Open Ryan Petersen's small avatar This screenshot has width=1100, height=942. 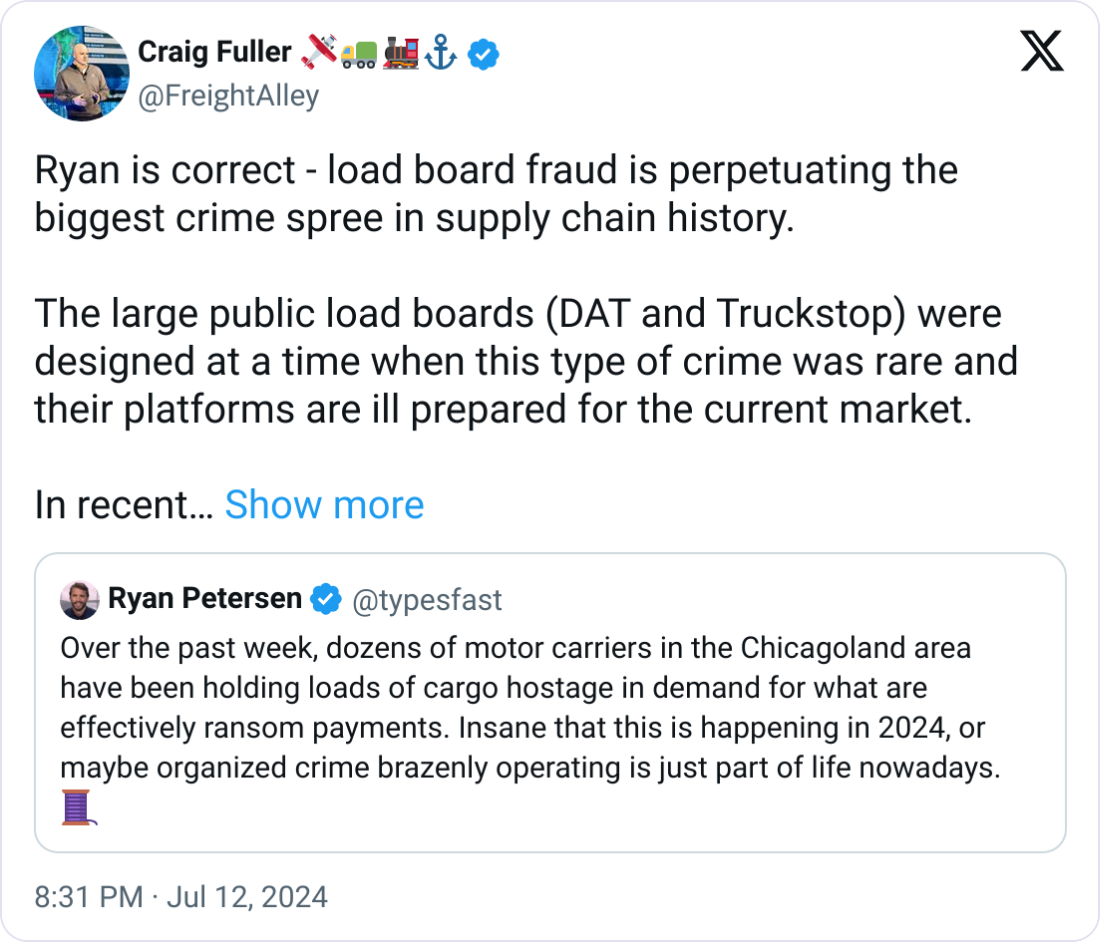click(80, 600)
